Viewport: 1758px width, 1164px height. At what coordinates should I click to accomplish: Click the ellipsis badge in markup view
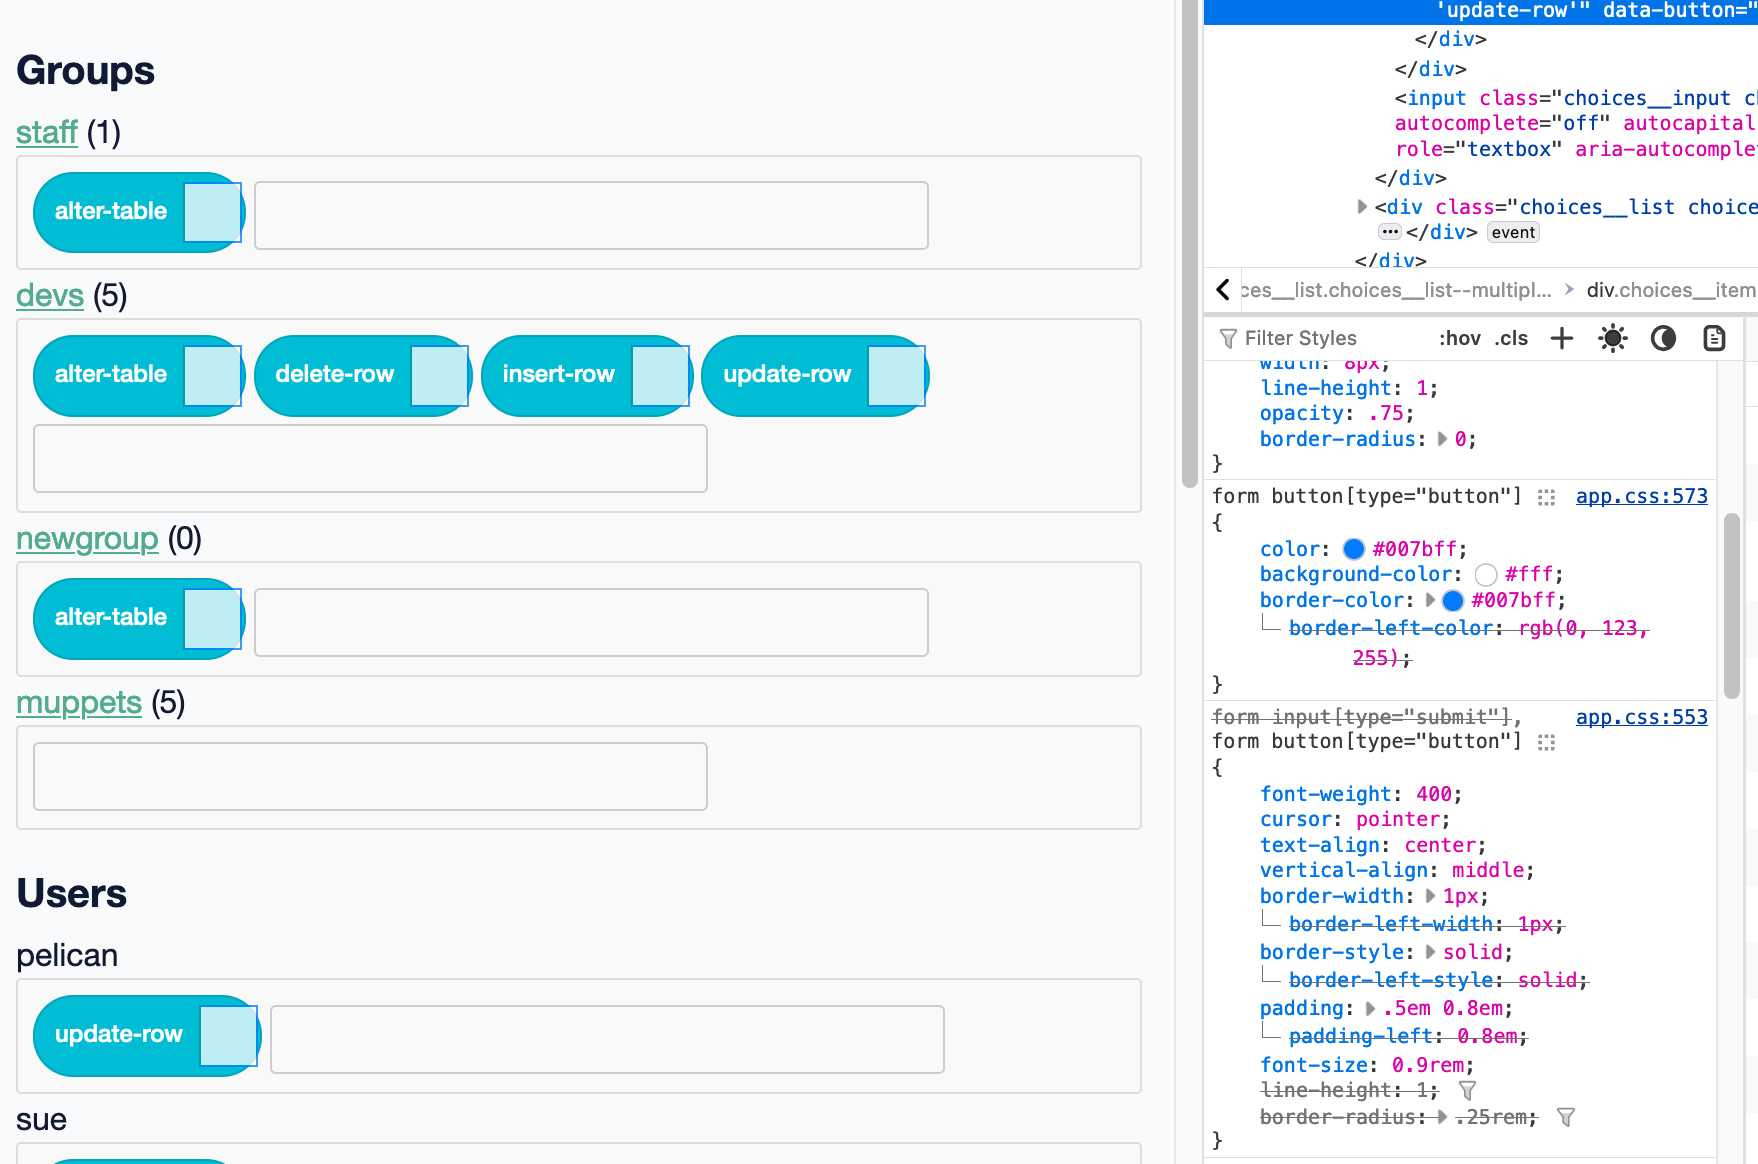pos(1390,232)
